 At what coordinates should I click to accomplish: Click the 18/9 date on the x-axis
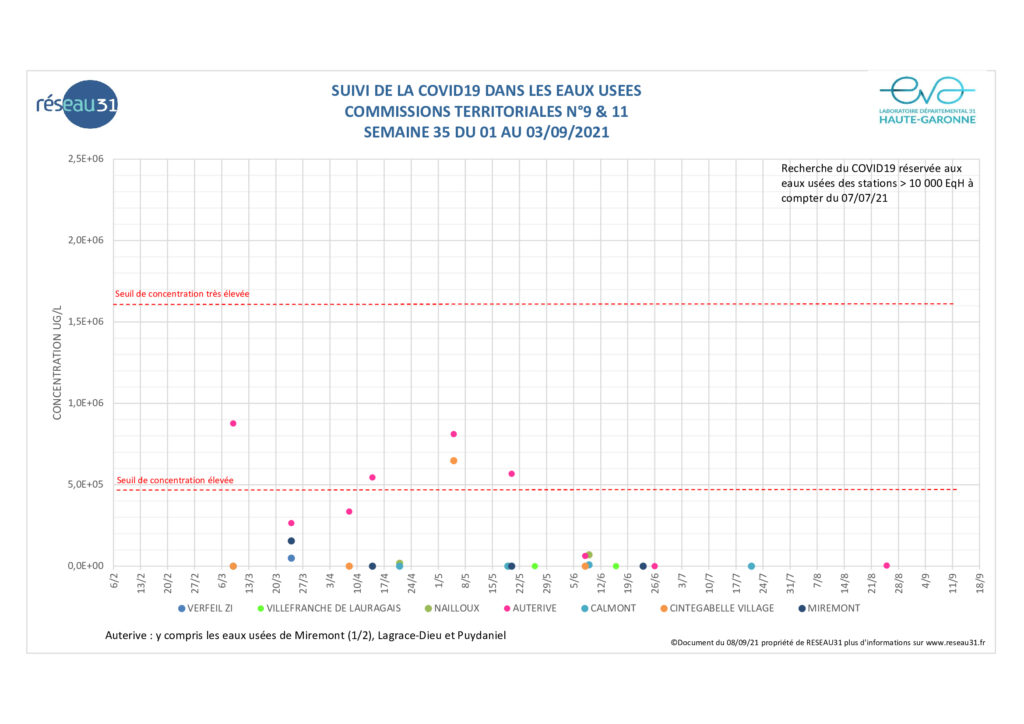coord(980,583)
